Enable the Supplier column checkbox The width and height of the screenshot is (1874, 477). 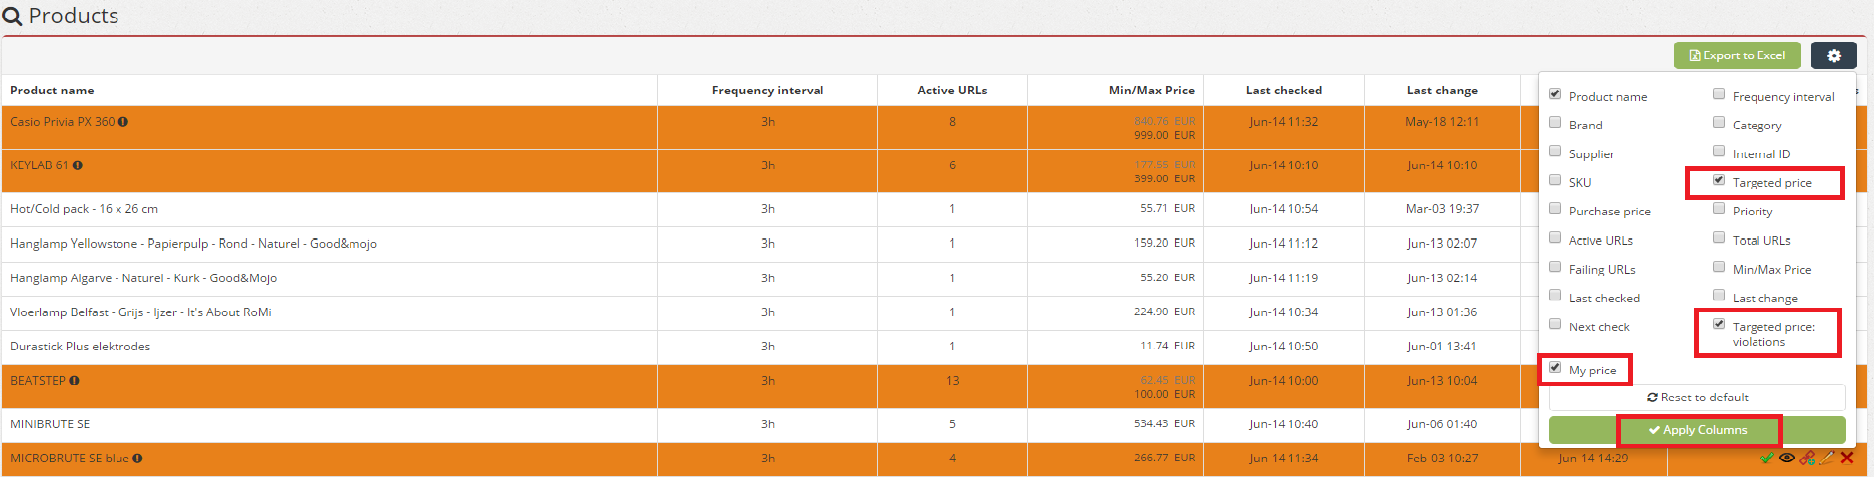pos(1555,151)
